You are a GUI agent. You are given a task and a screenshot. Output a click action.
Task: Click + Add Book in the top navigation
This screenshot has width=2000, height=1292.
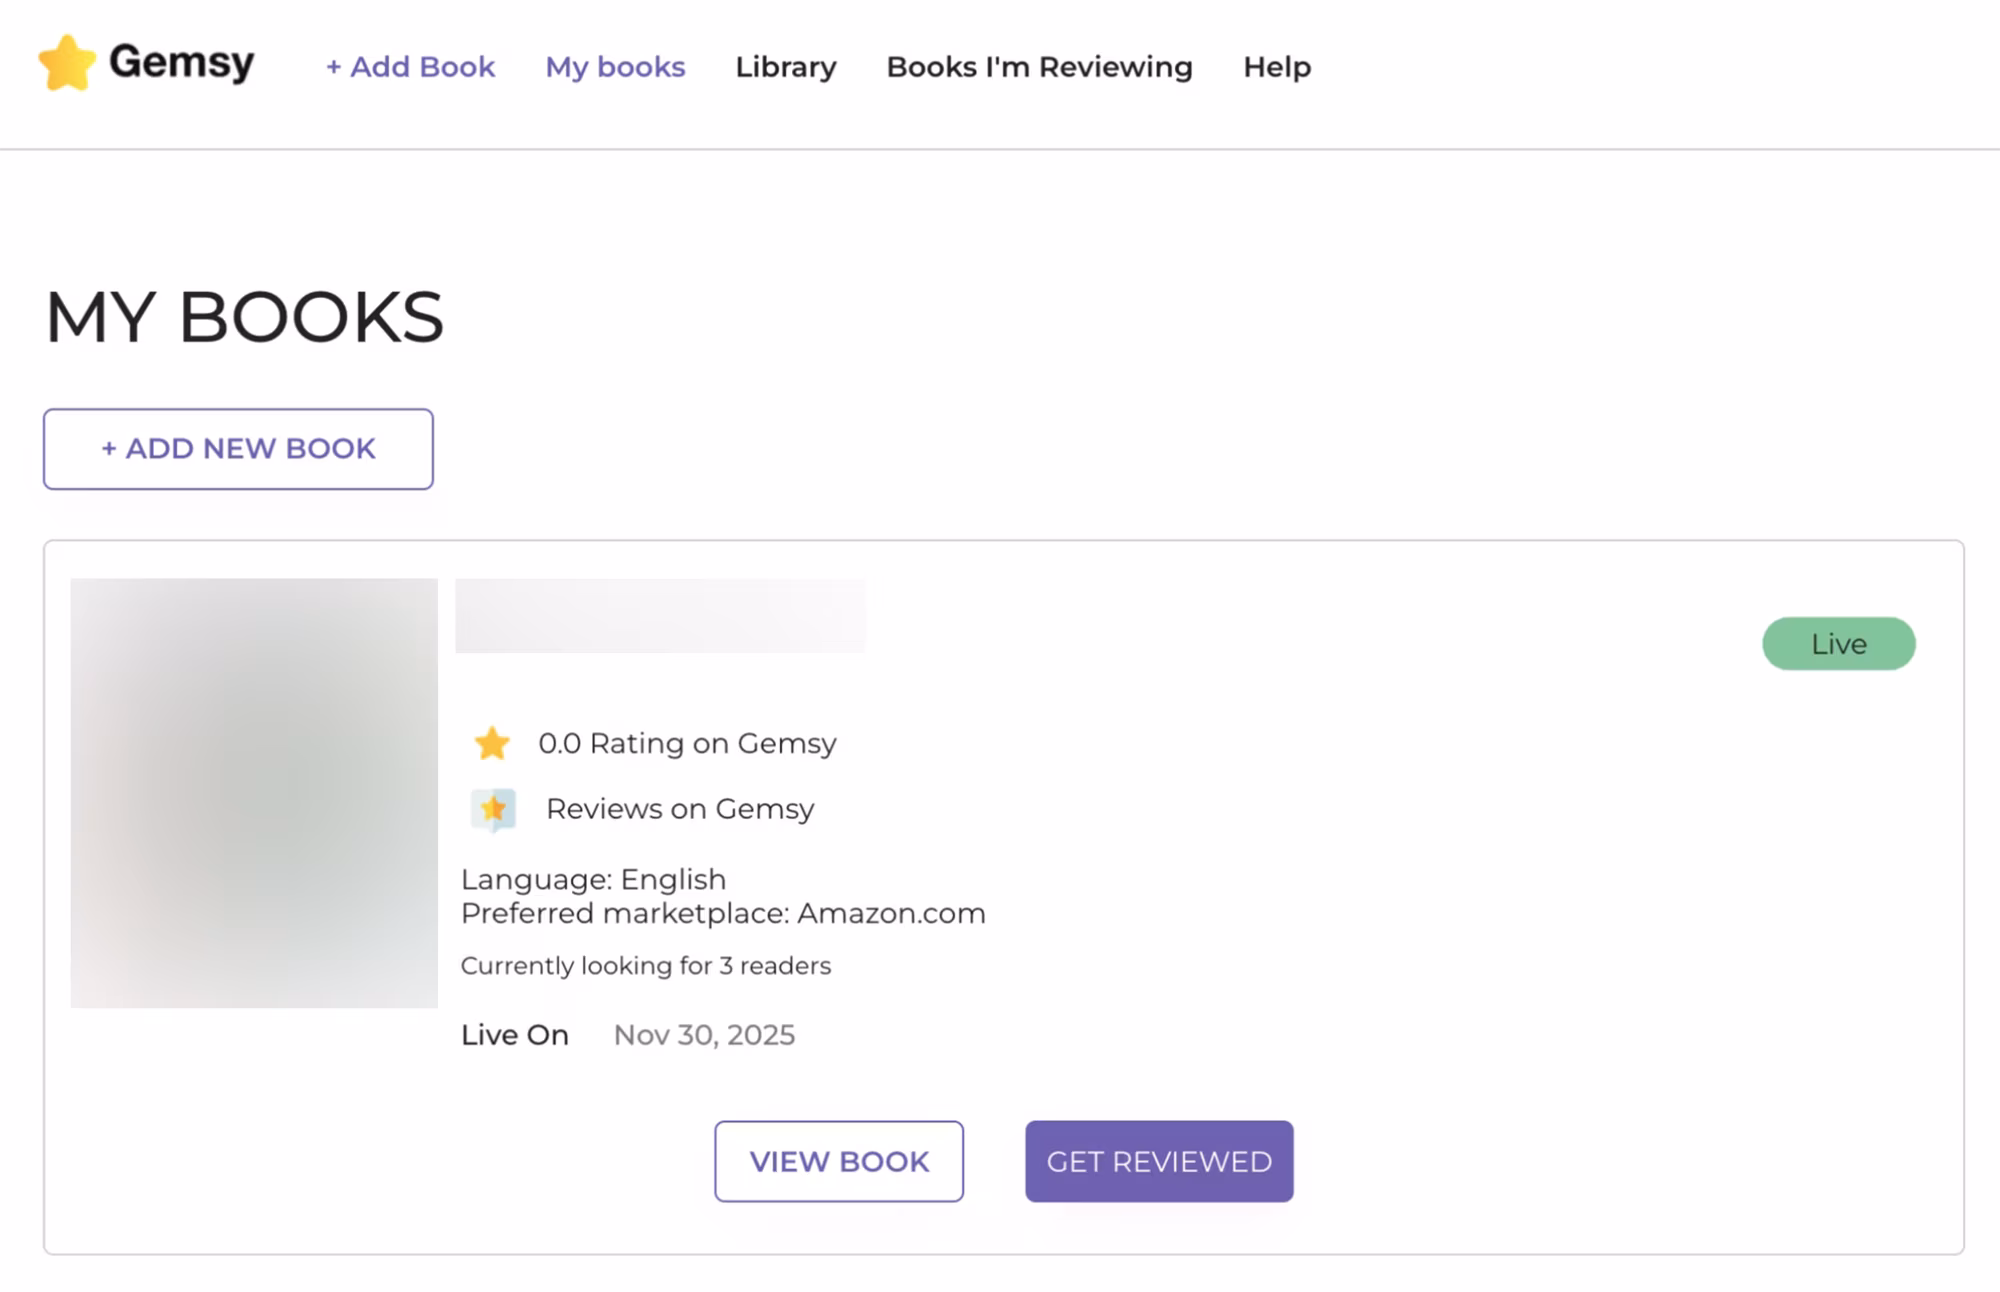pos(410,66)
